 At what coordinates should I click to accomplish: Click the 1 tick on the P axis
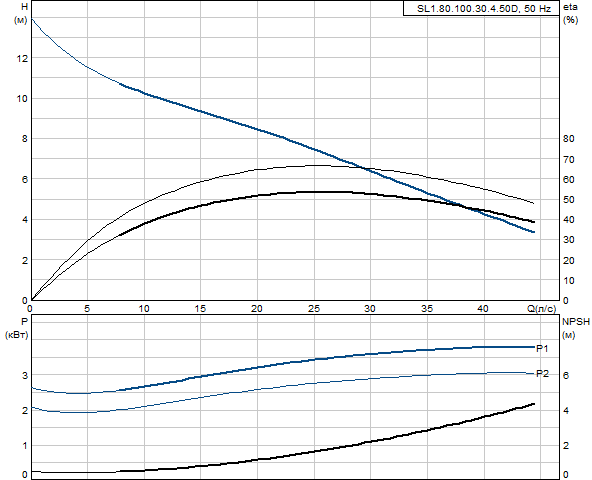click(25, 446)
